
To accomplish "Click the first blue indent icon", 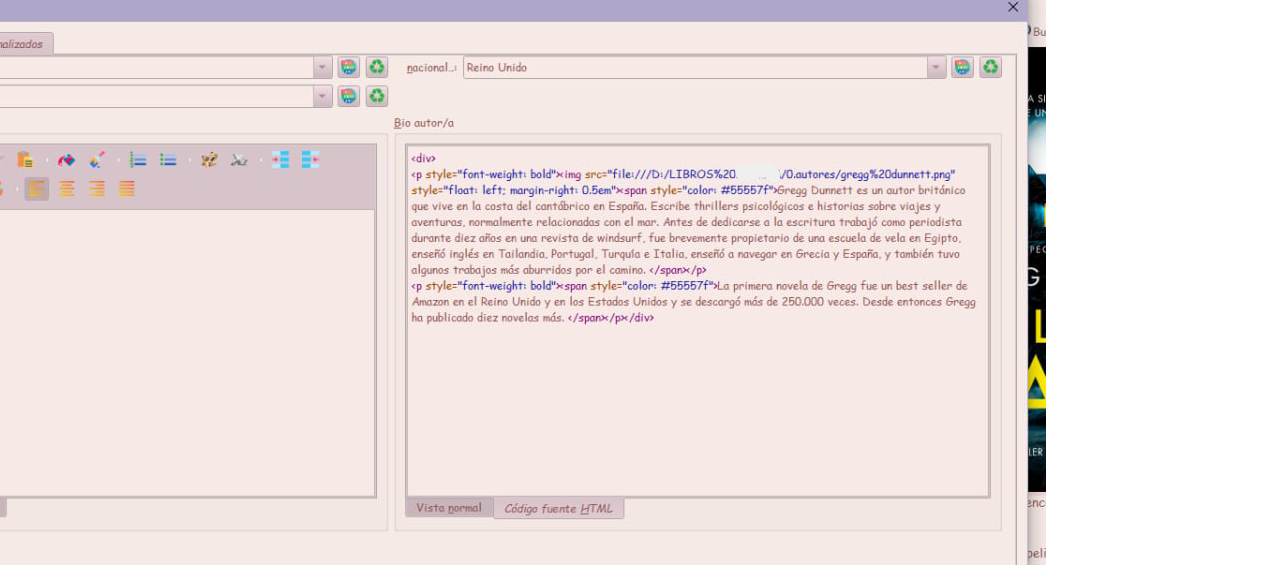I will [x=280, y=160].
